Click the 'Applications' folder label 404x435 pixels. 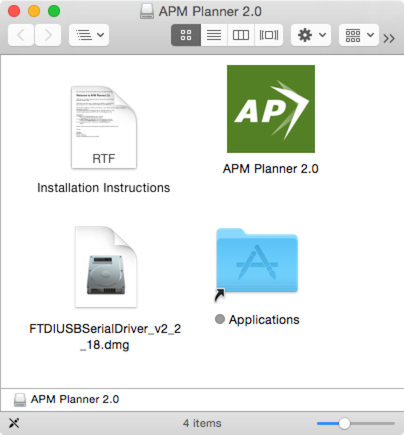(x=264, y=320)
